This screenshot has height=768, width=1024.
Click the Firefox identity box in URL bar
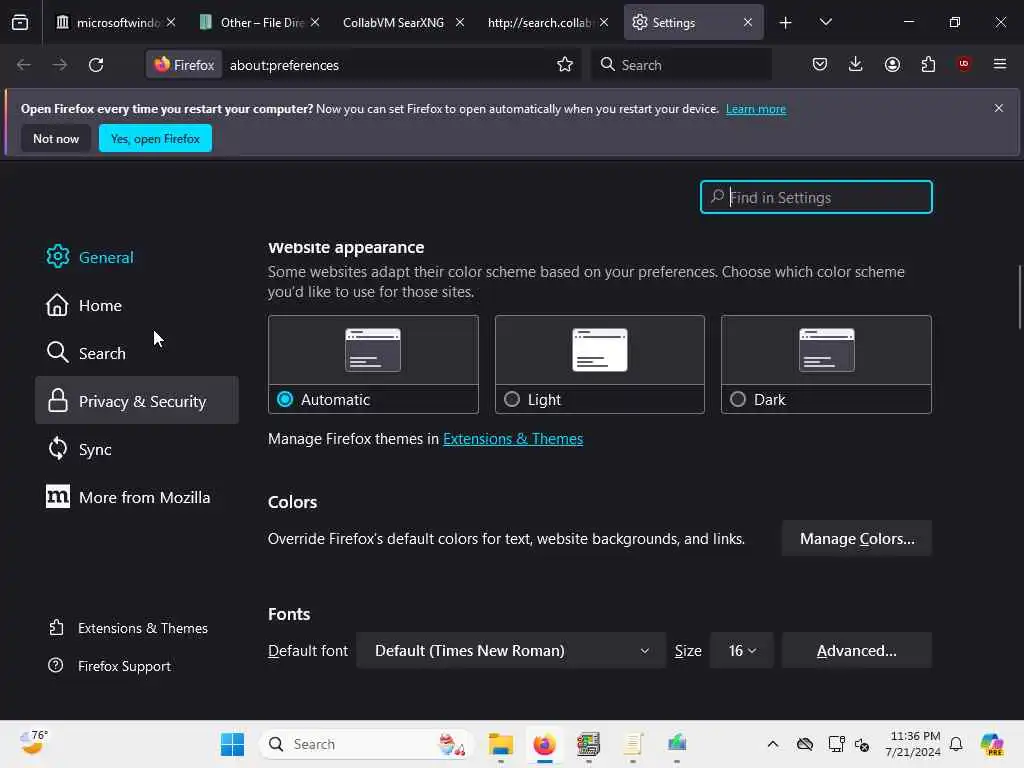click(184, 65)
